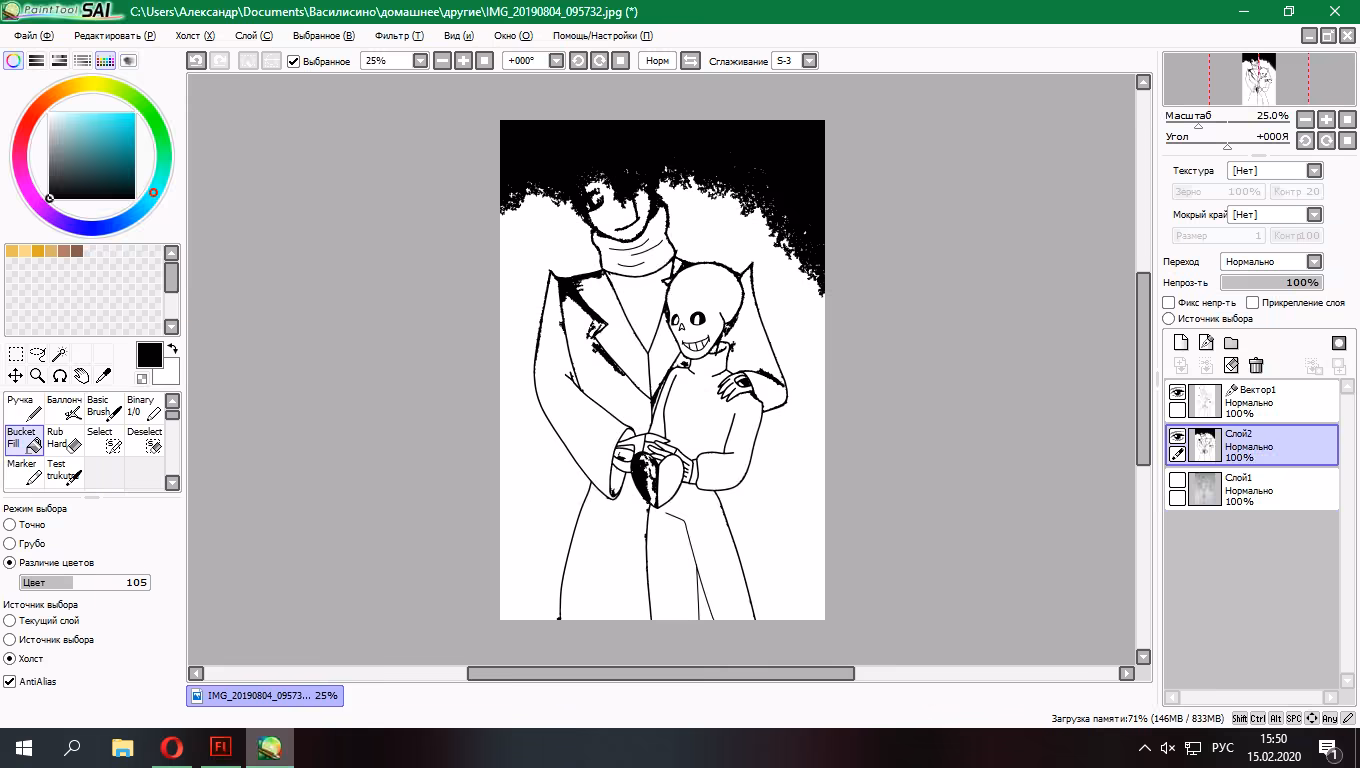The height and width of the screenshot is (768, 1360).
Task: Select the Текущий слой radio option
Action: tap(10, 620)
